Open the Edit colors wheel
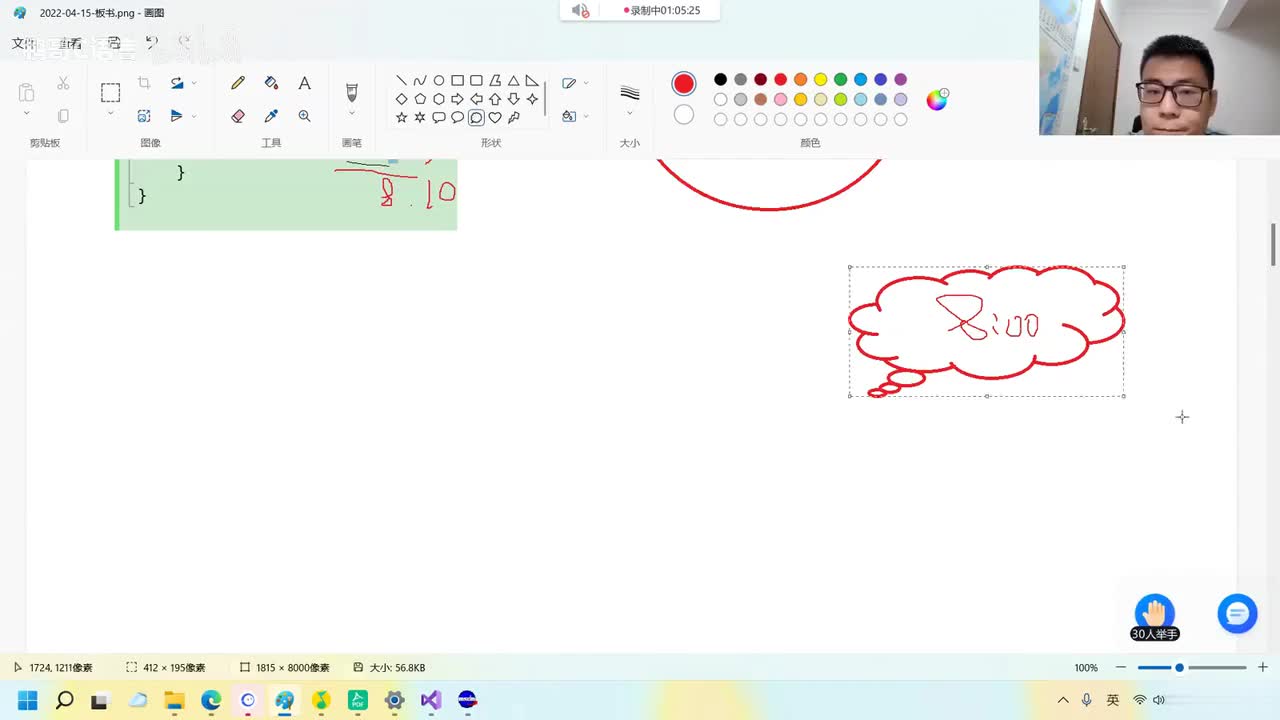1280x720 pixels. tap(937, 99)
